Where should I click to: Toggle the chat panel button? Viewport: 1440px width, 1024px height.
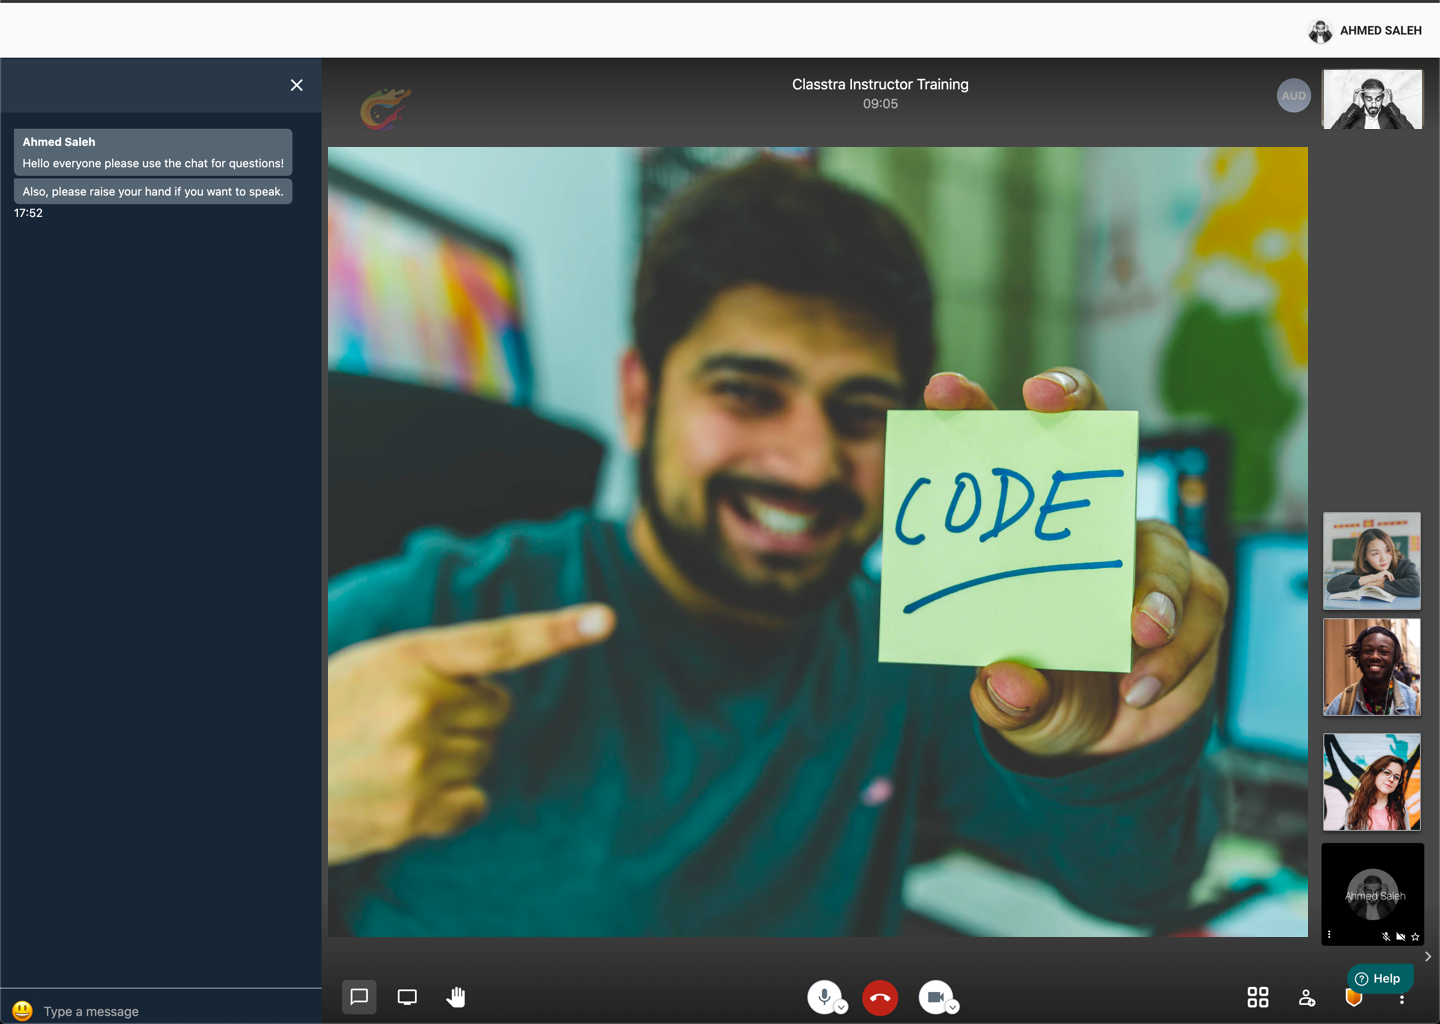click(x=359, y=997)
